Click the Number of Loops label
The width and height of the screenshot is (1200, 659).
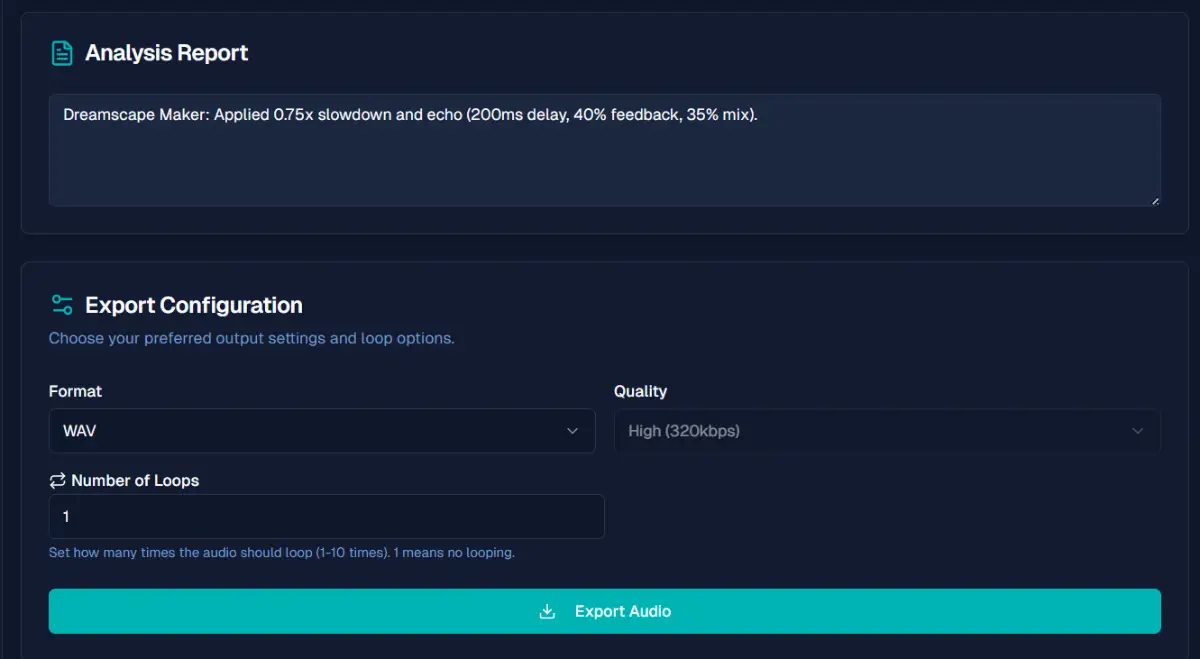135,481
